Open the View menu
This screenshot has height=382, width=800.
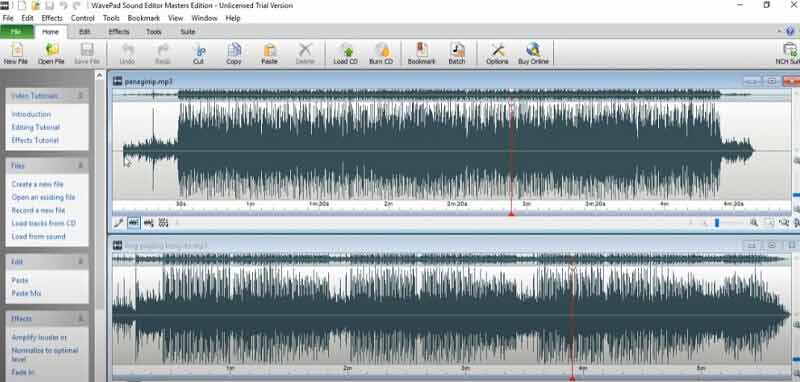pyautogui.click(x=176, y=18)
